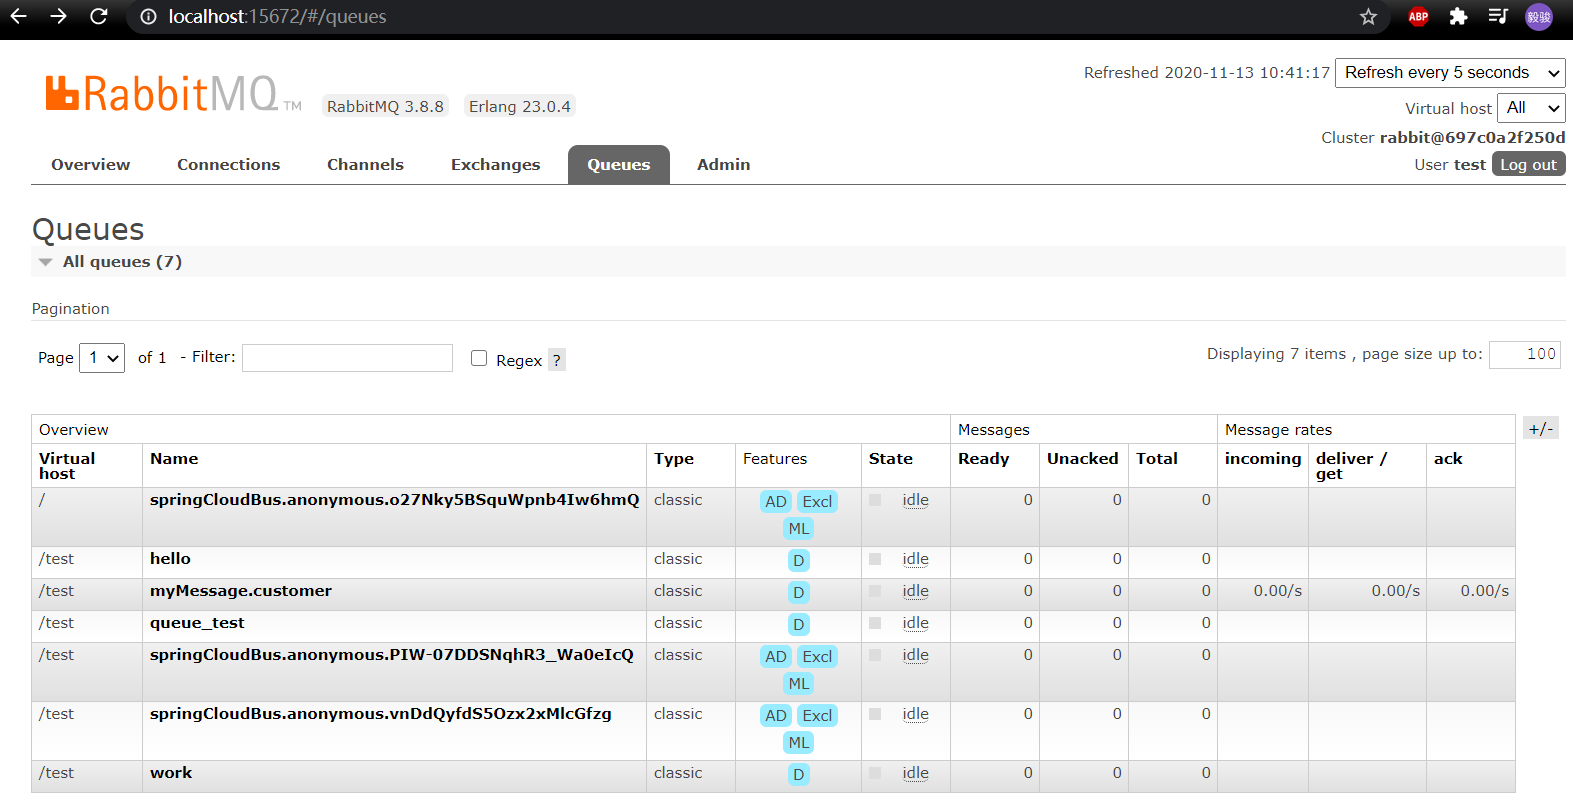Image resolution: width=1573 pixels, height=804 pixels.
Task: Sort by the Ready column header
Action: tap(984, 459)
